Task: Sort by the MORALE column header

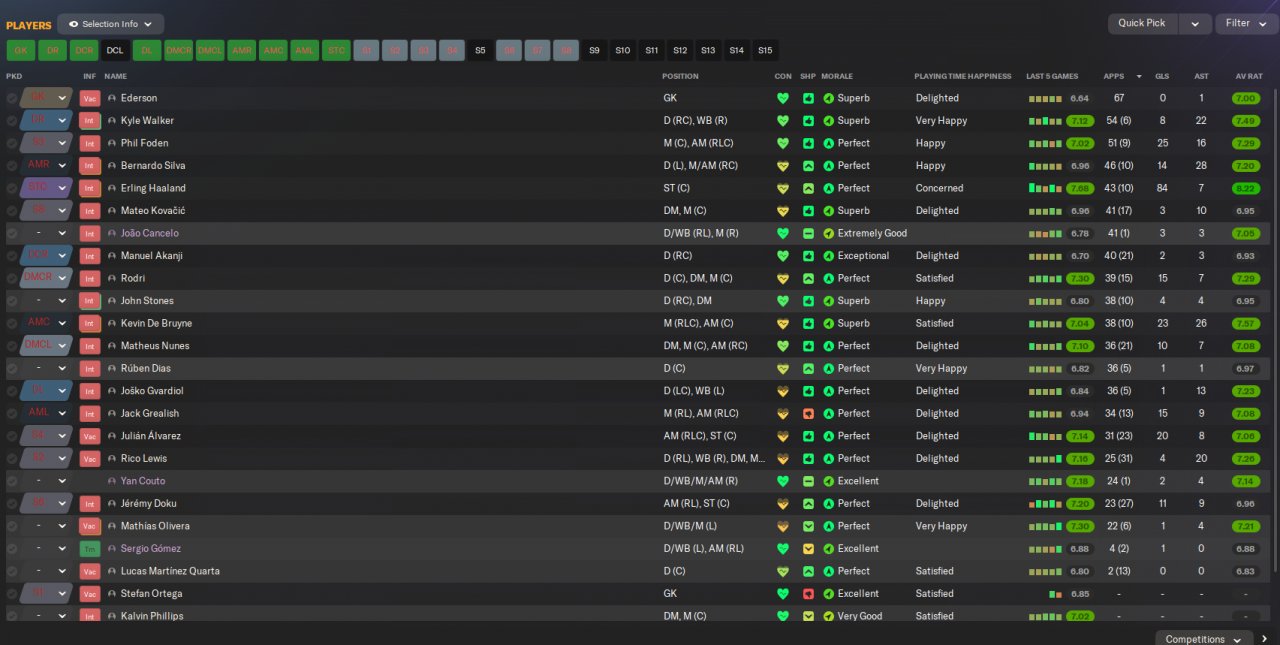Action: click(x=837, y=76)
